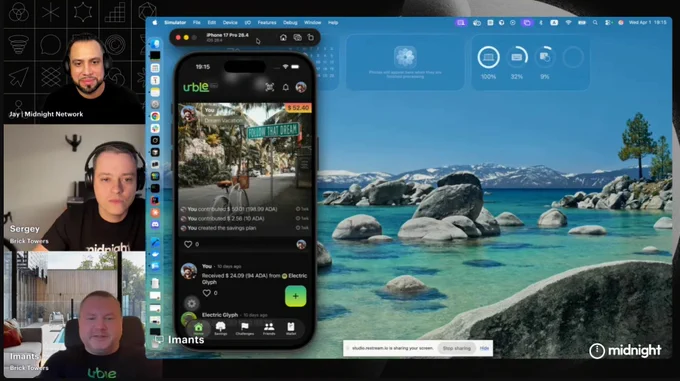Tap the Simulator home button icon
Viewport: 680px width, 381px height.
pos(283,38)
